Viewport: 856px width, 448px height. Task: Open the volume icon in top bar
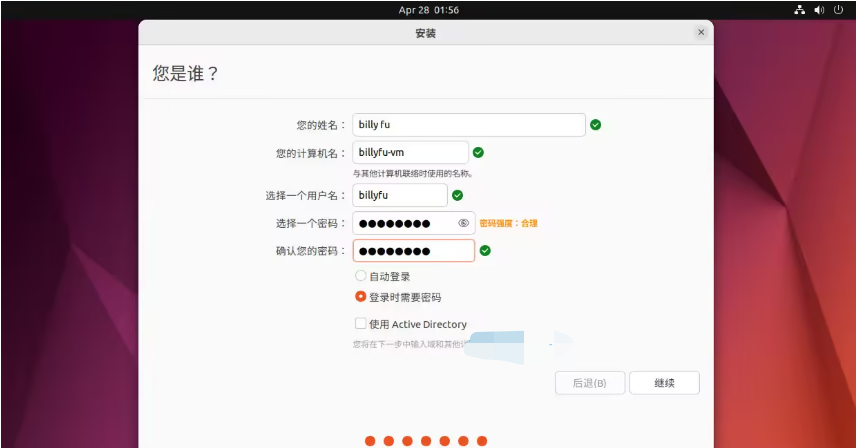tap(819, 10)
